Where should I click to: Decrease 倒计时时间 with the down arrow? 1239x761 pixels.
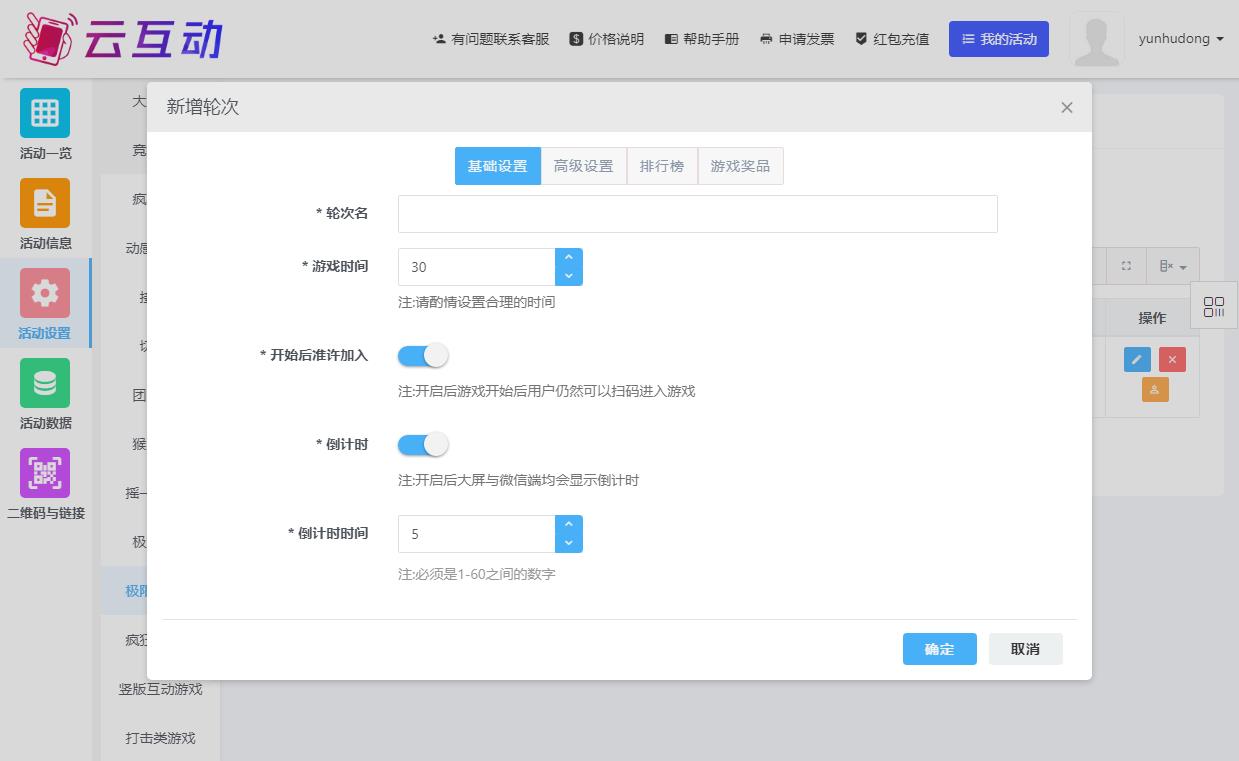tap(568, 543)
